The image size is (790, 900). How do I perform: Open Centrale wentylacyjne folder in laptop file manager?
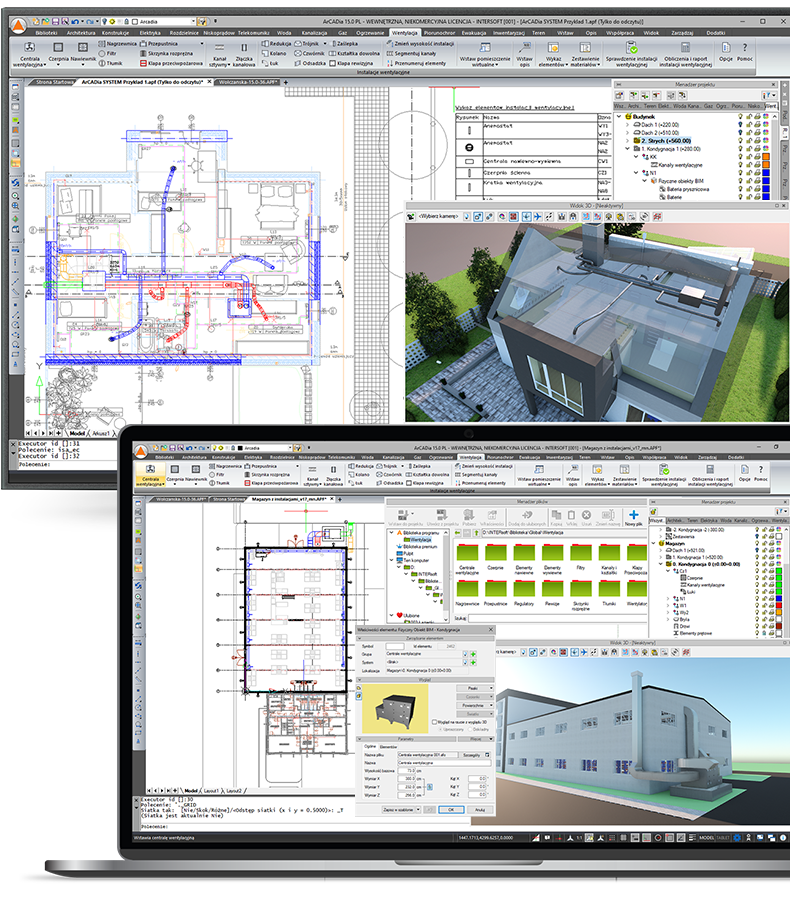click(x=467, y=558)
